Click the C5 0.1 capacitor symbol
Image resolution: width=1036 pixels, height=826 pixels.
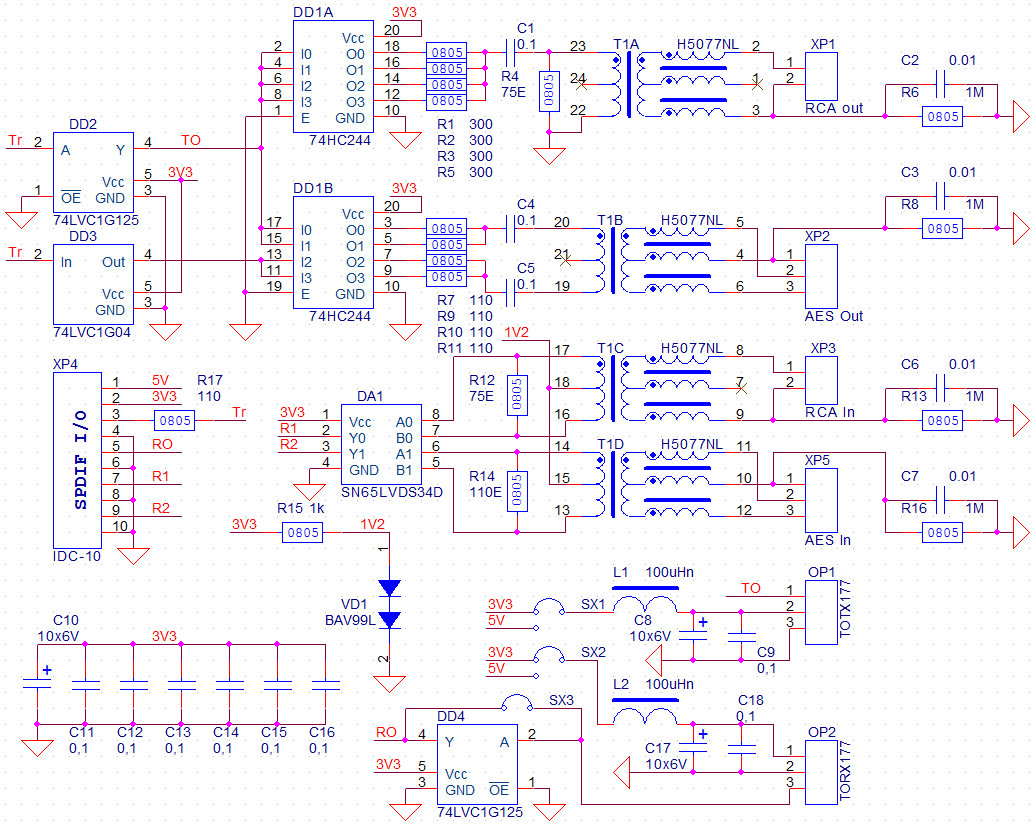pyautogui.click(x=510, y=292)
